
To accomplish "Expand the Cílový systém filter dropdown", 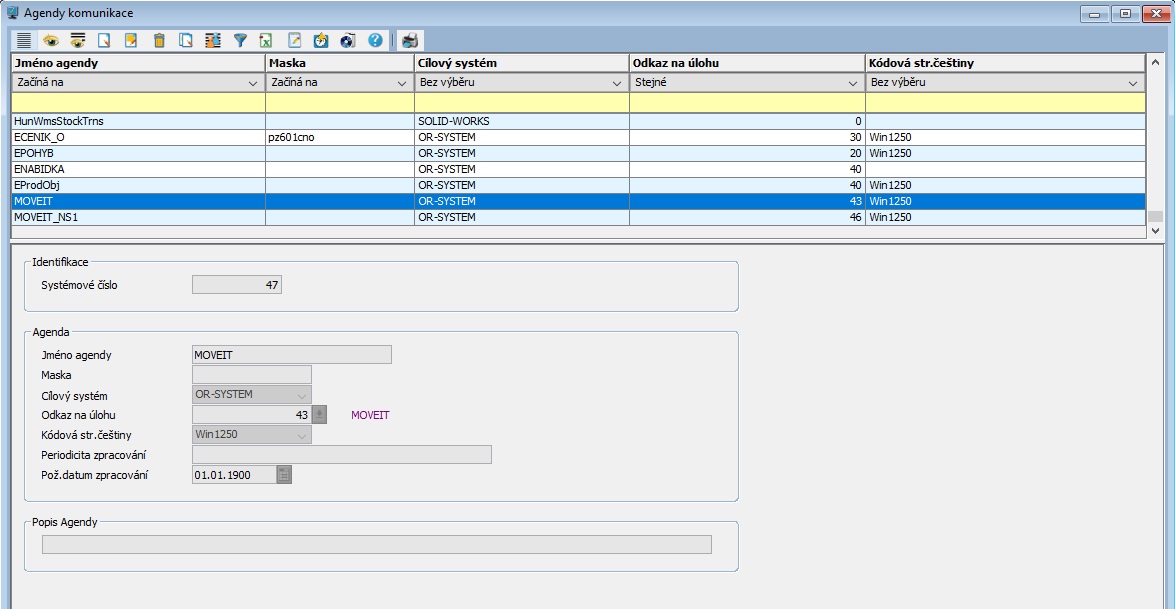I will tap(617, 83).
